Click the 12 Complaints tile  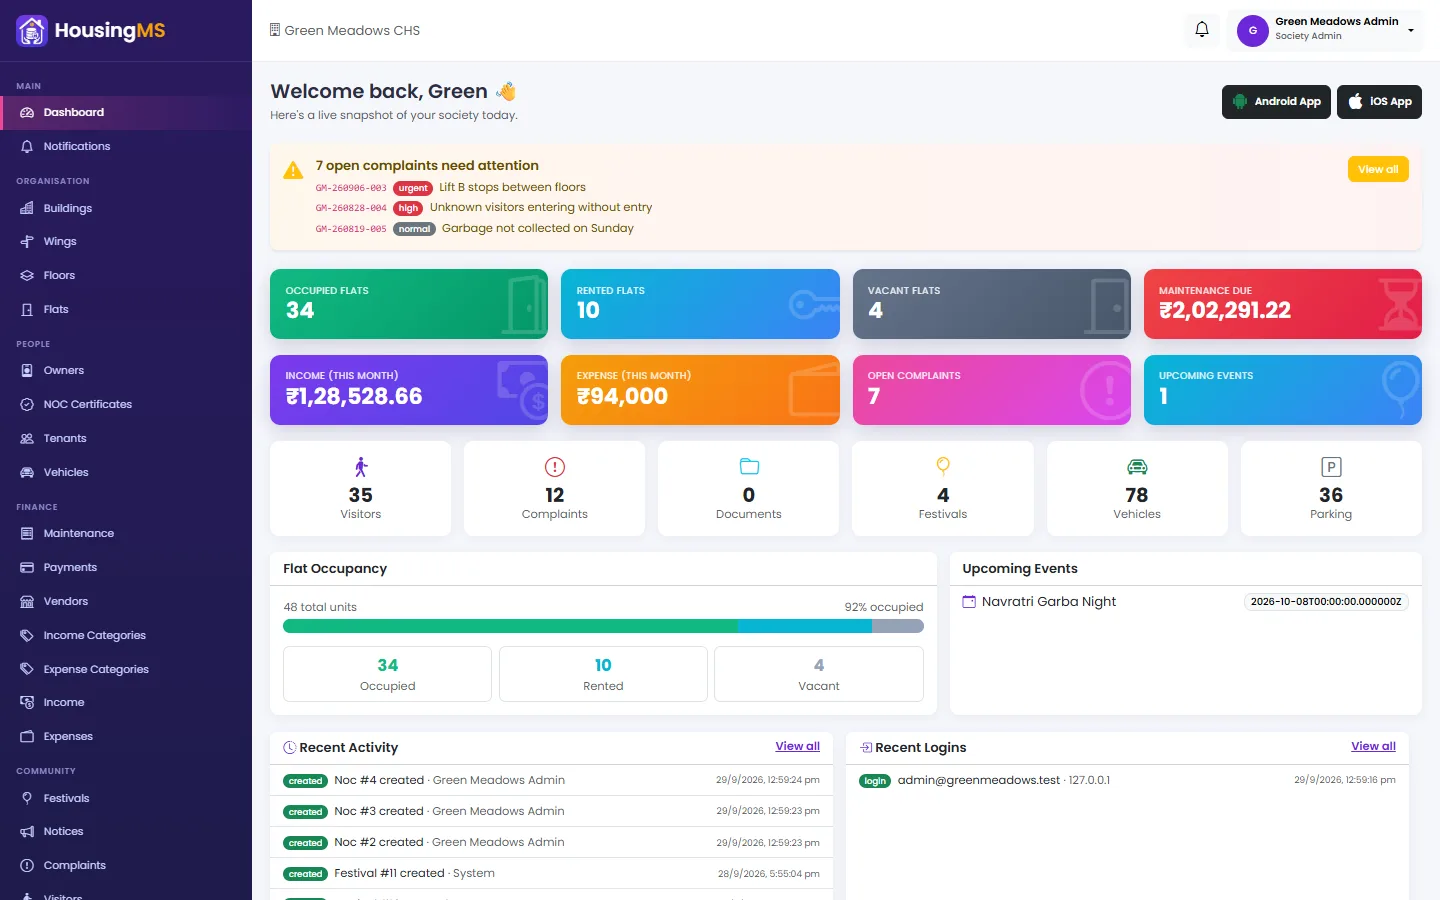(x=555, y=489)
